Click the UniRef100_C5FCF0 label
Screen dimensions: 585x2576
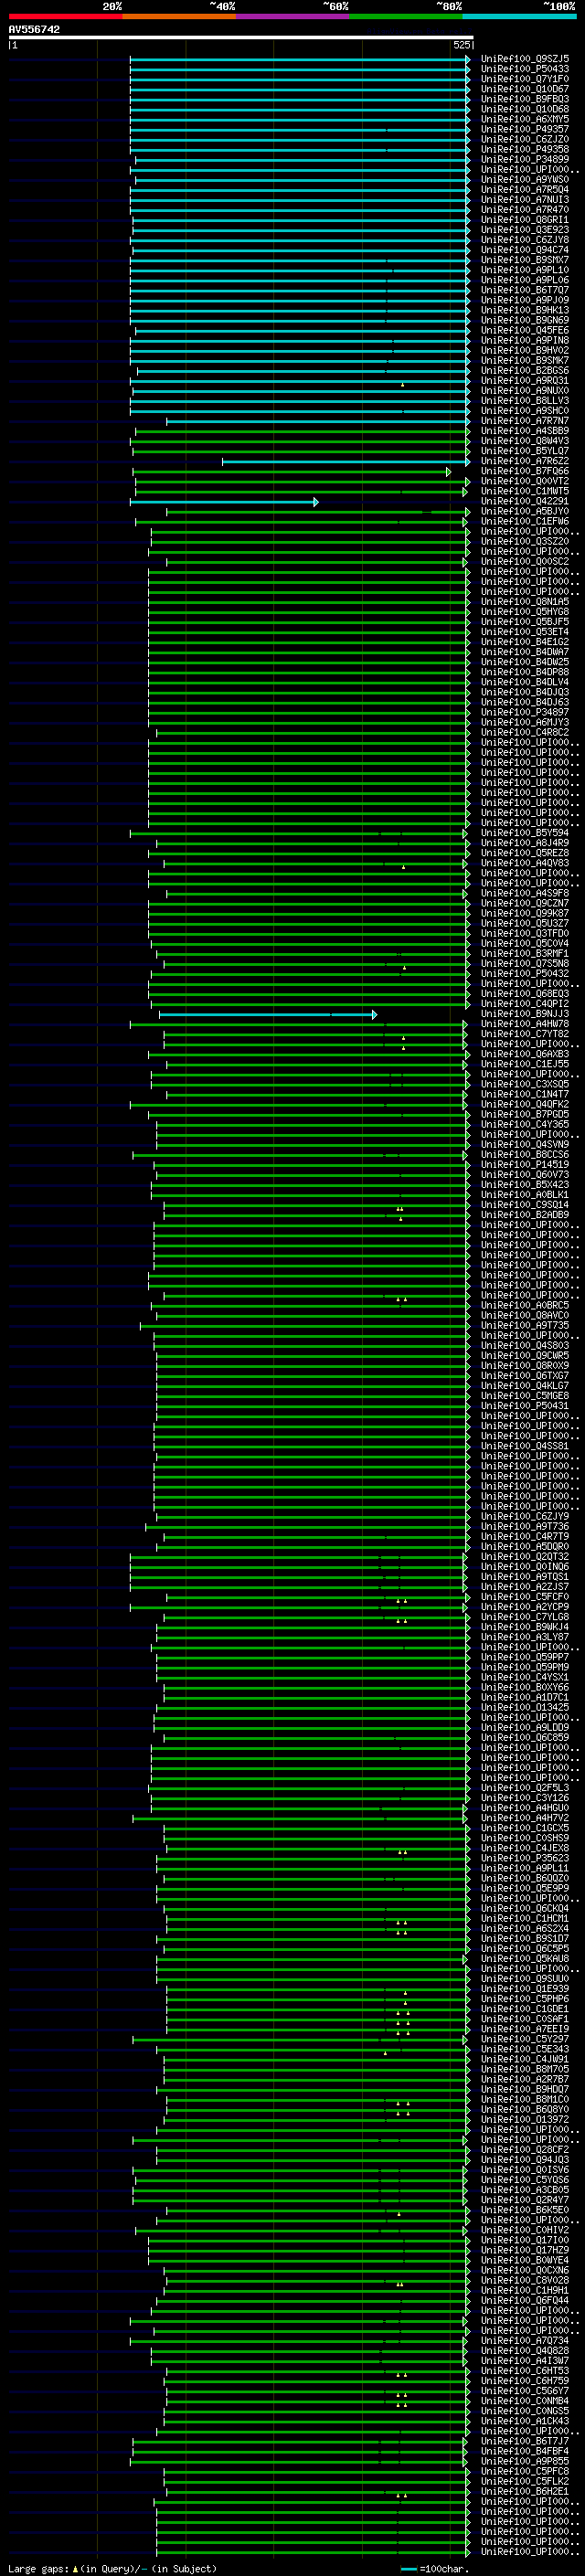click(525, 1597)
